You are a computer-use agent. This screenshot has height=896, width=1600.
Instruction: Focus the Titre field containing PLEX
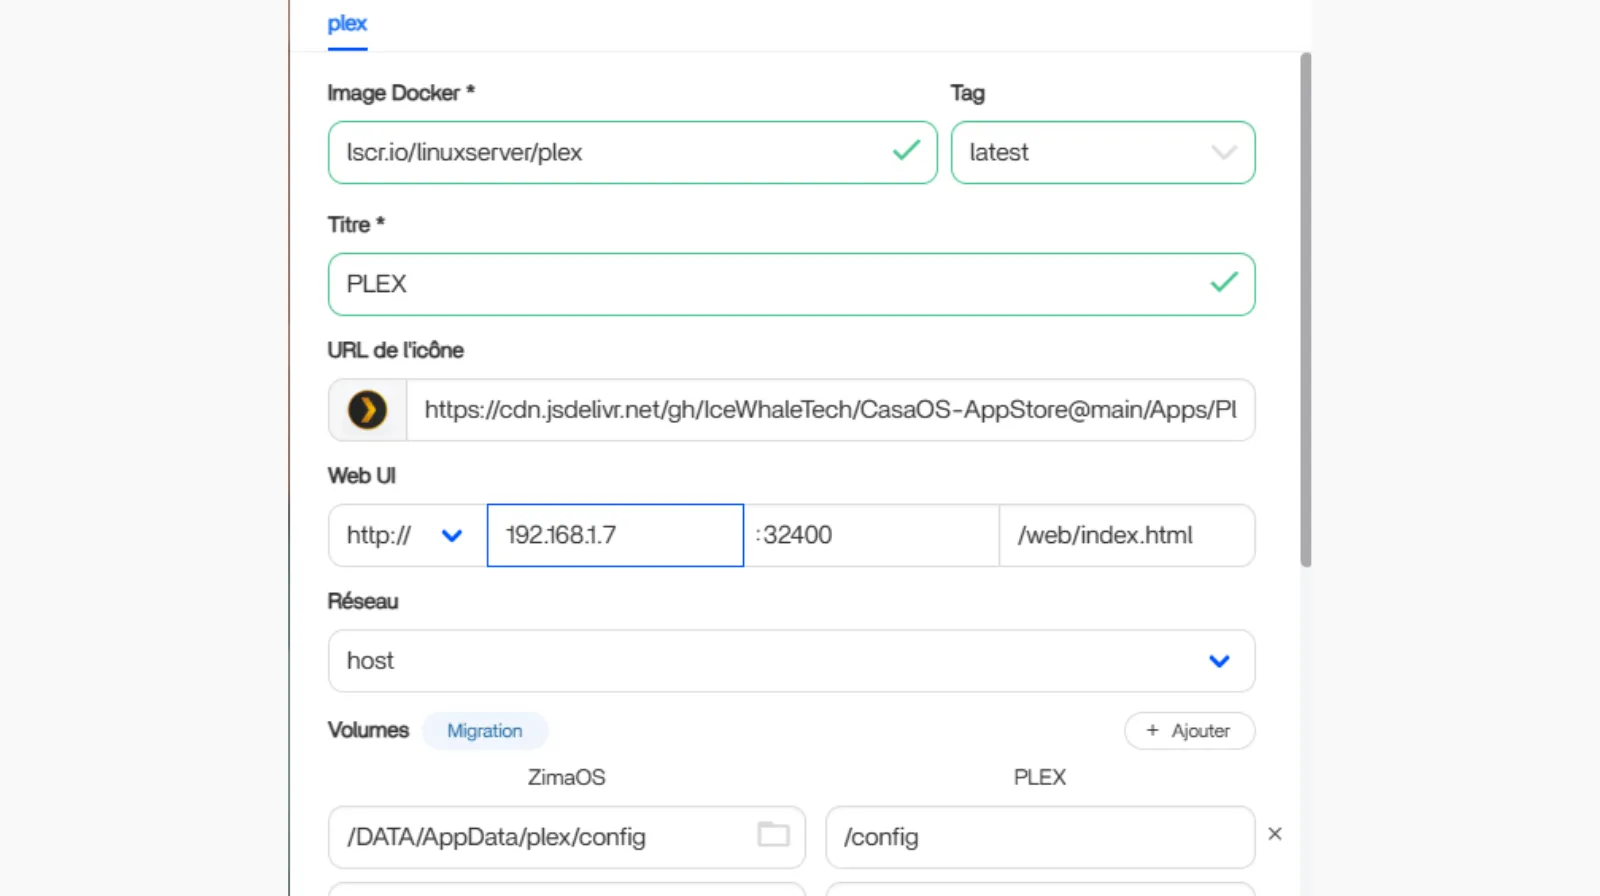point(770,284)
